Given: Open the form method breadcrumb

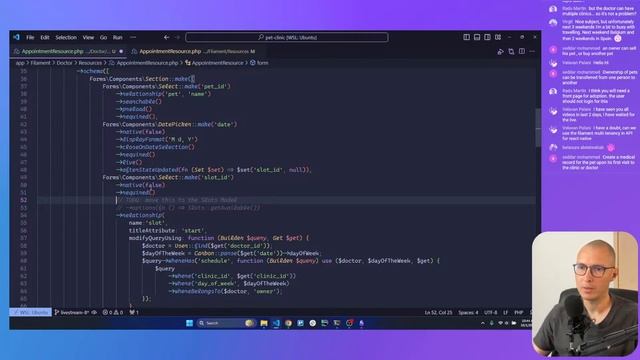Looking at the screenshot, I should coord(262,63).
